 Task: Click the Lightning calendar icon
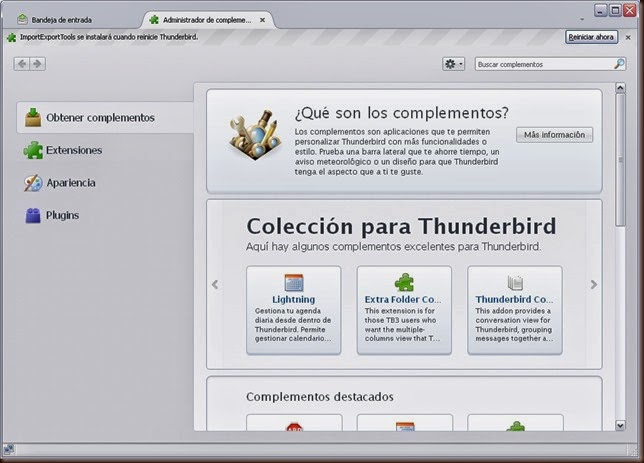click(x=294, y=283)
